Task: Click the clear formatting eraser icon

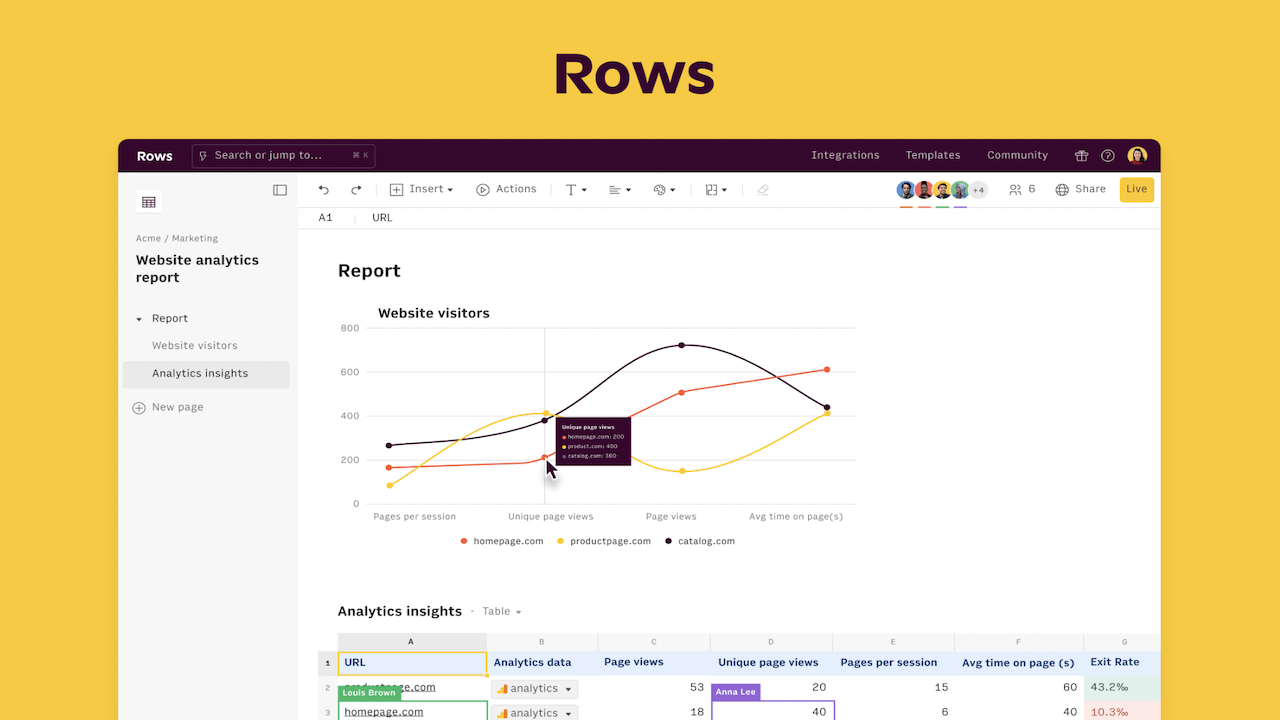Action: coord(762,189)
